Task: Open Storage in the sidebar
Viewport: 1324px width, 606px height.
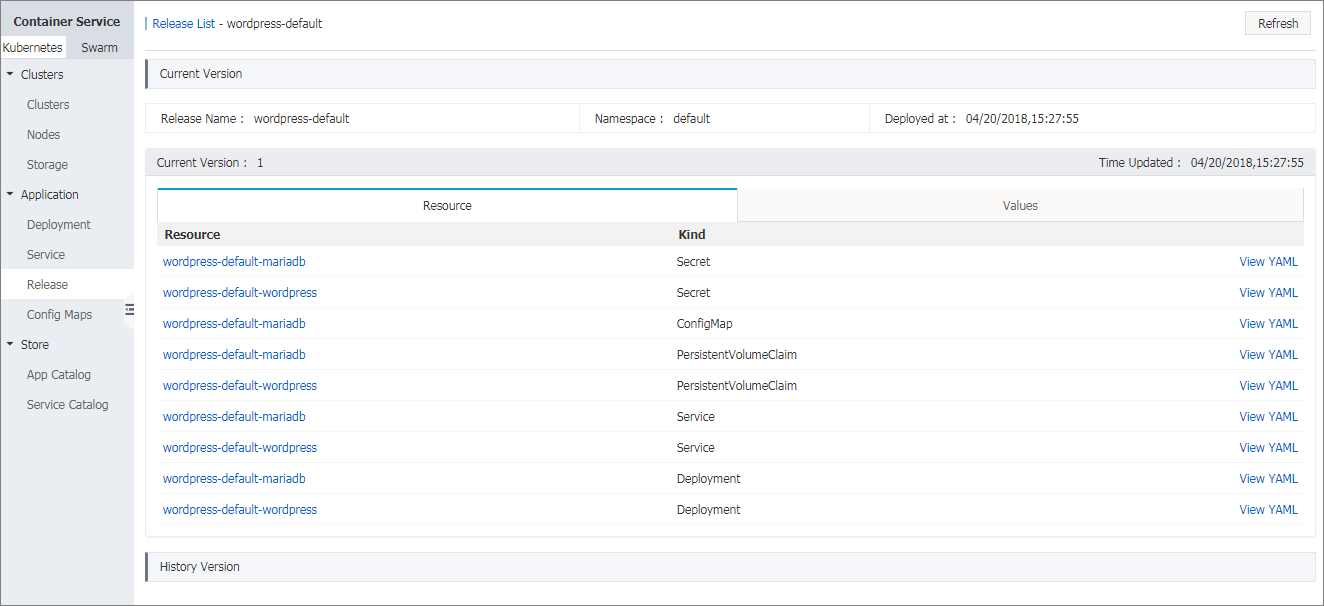Action: [47, 164]
